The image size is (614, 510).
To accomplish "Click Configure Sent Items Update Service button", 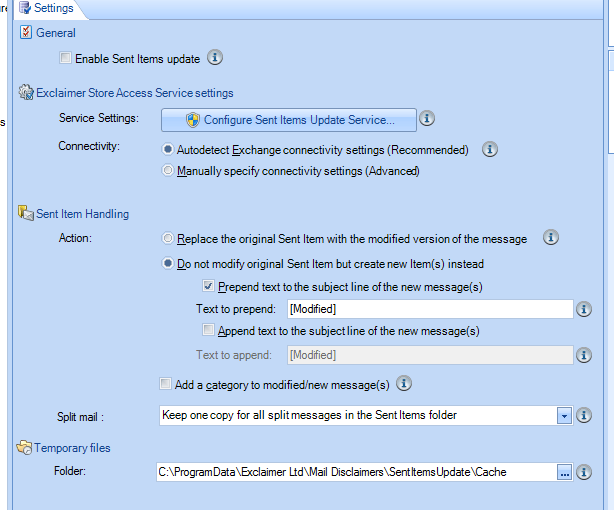I will 289,120.
